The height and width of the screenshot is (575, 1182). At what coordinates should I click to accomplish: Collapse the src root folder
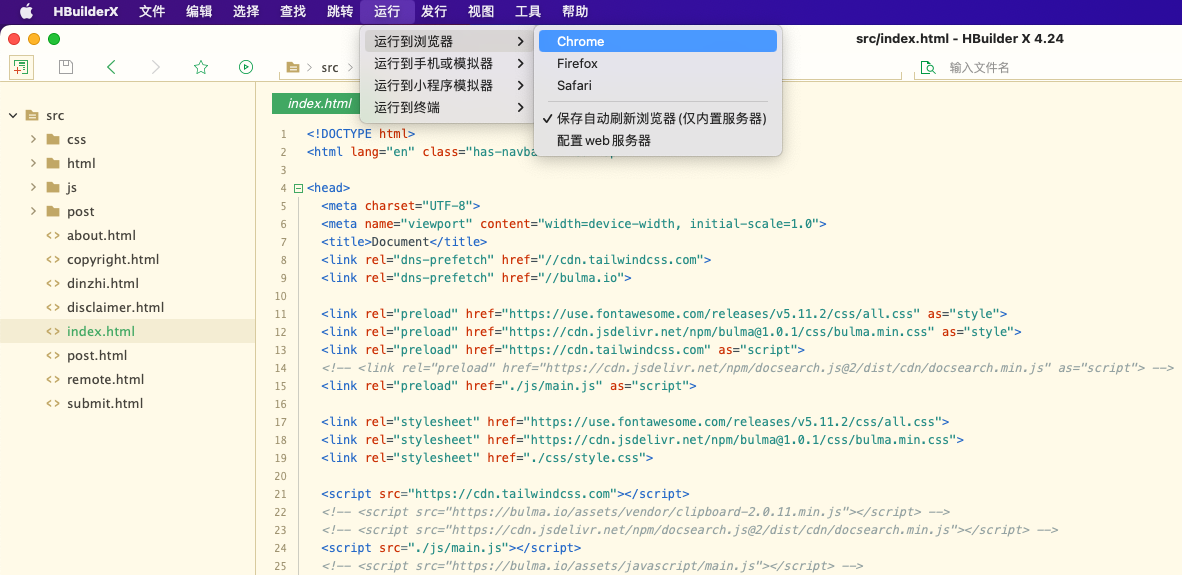[13, 115]
